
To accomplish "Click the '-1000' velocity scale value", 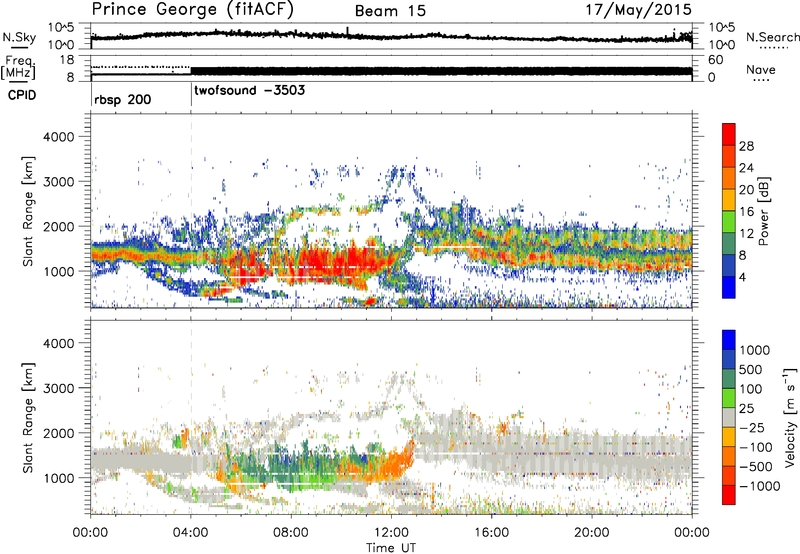I will tap(759, 486).
